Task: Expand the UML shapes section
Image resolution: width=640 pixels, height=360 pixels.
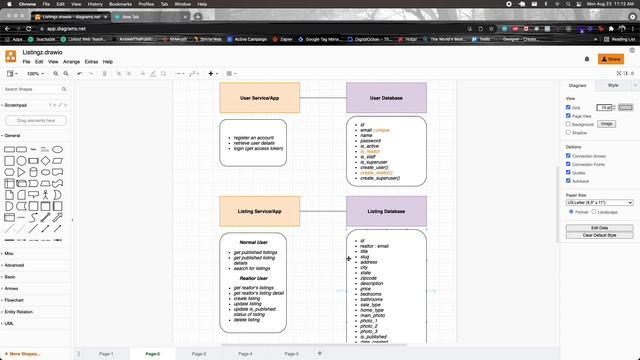Action: (9, 324)
